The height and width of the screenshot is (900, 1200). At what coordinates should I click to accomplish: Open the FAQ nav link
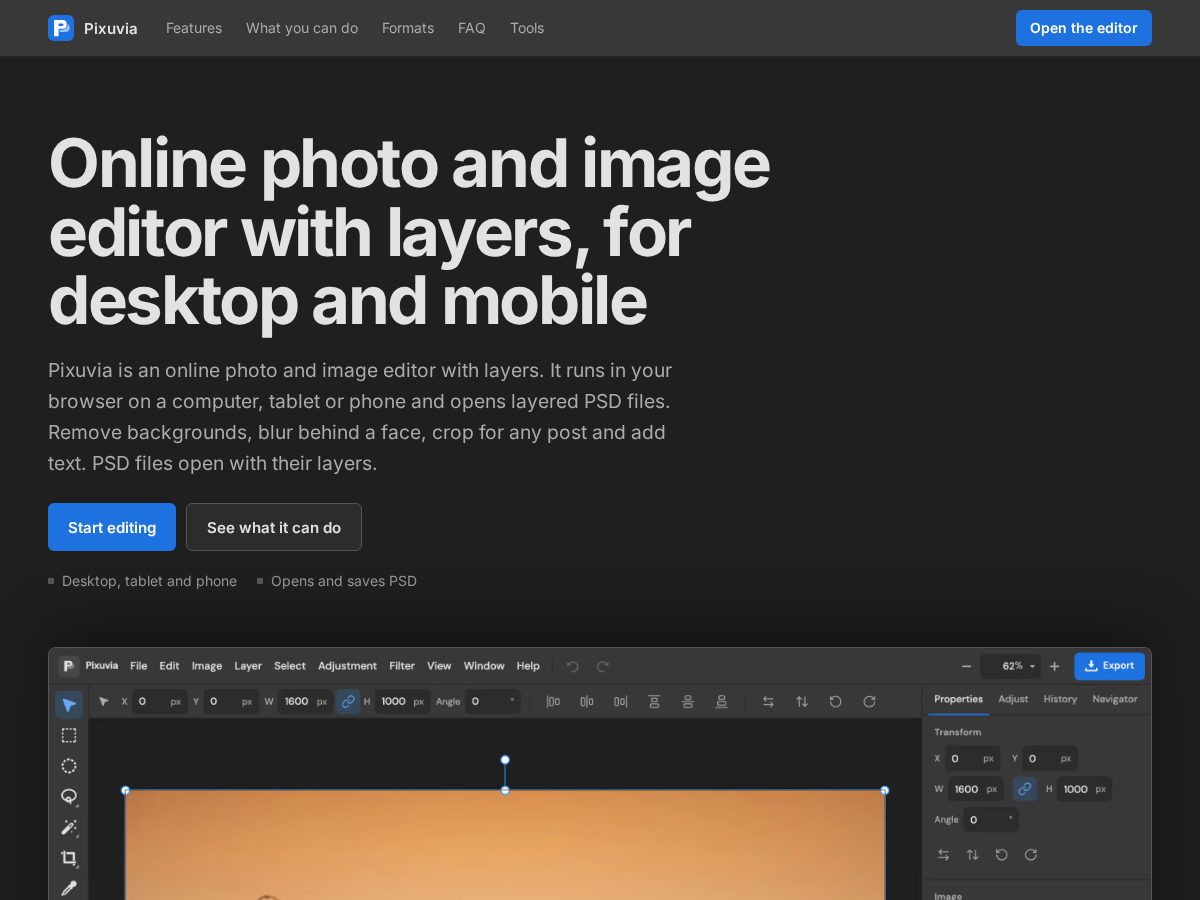[x=472, y=28]
